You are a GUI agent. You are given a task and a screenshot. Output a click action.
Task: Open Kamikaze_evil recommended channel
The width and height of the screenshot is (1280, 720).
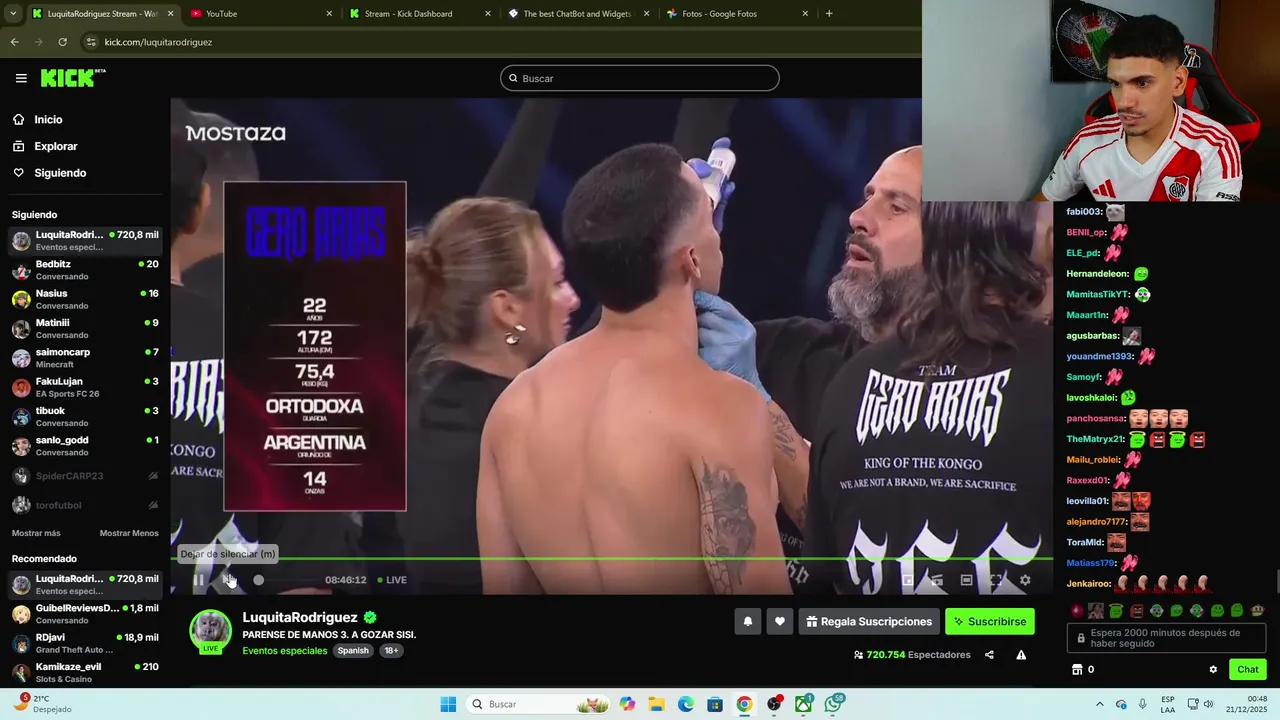coord(85,672)
